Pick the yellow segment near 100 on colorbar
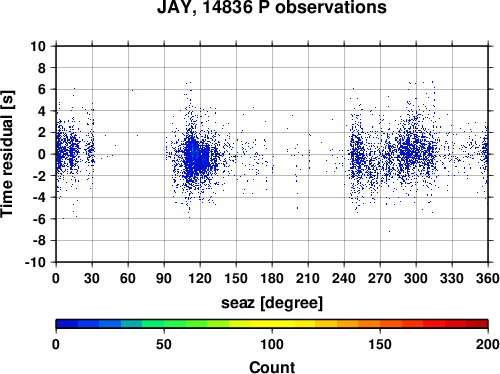 272,324
